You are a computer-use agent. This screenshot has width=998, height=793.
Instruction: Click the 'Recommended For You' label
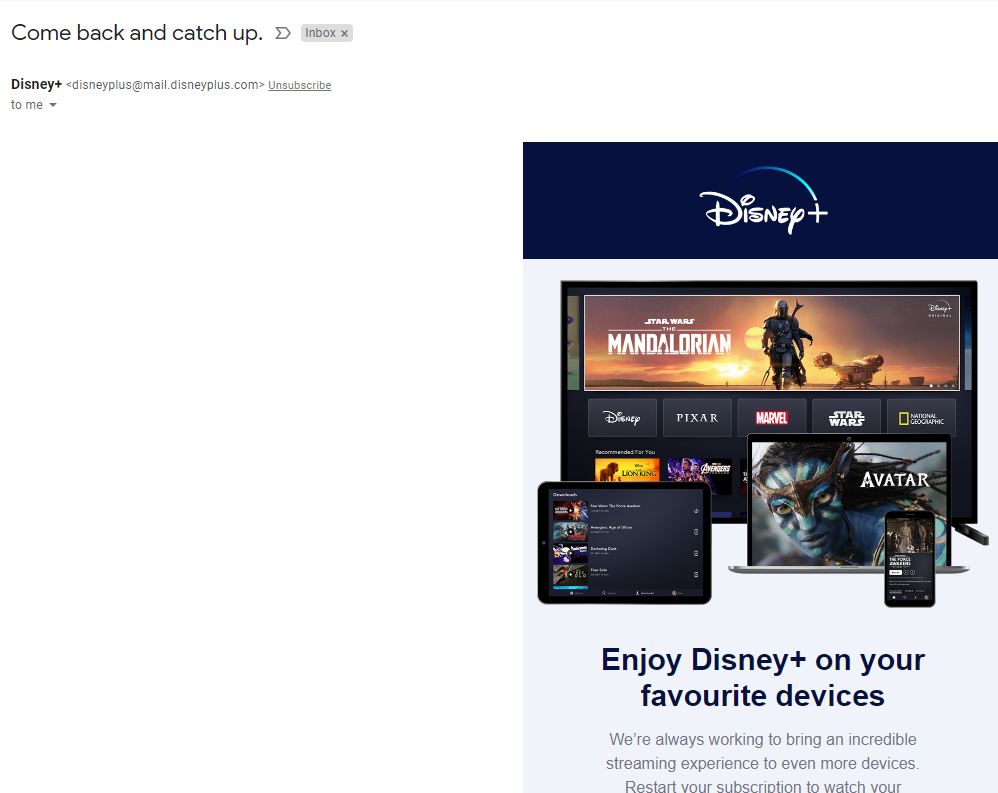coord(625,452)
